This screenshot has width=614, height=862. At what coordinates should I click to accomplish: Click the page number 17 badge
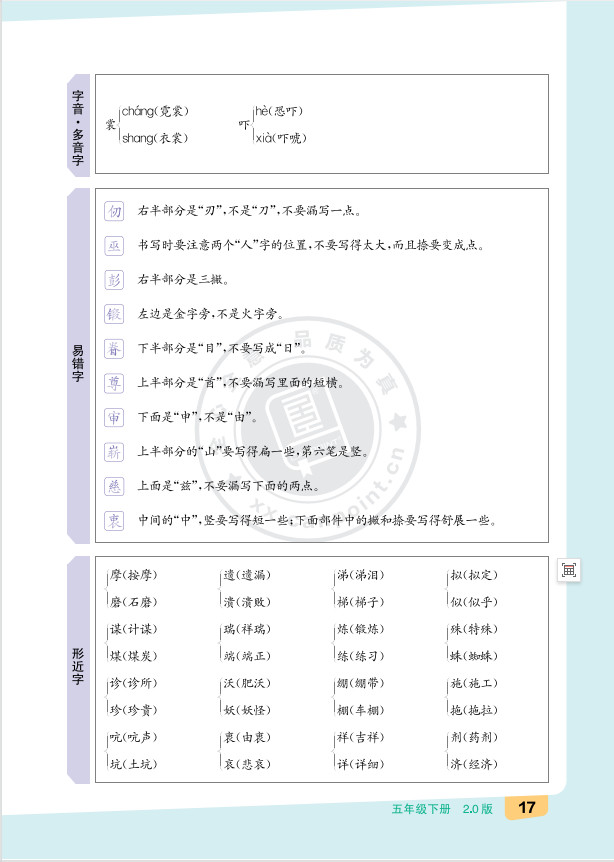click(528, 808)
